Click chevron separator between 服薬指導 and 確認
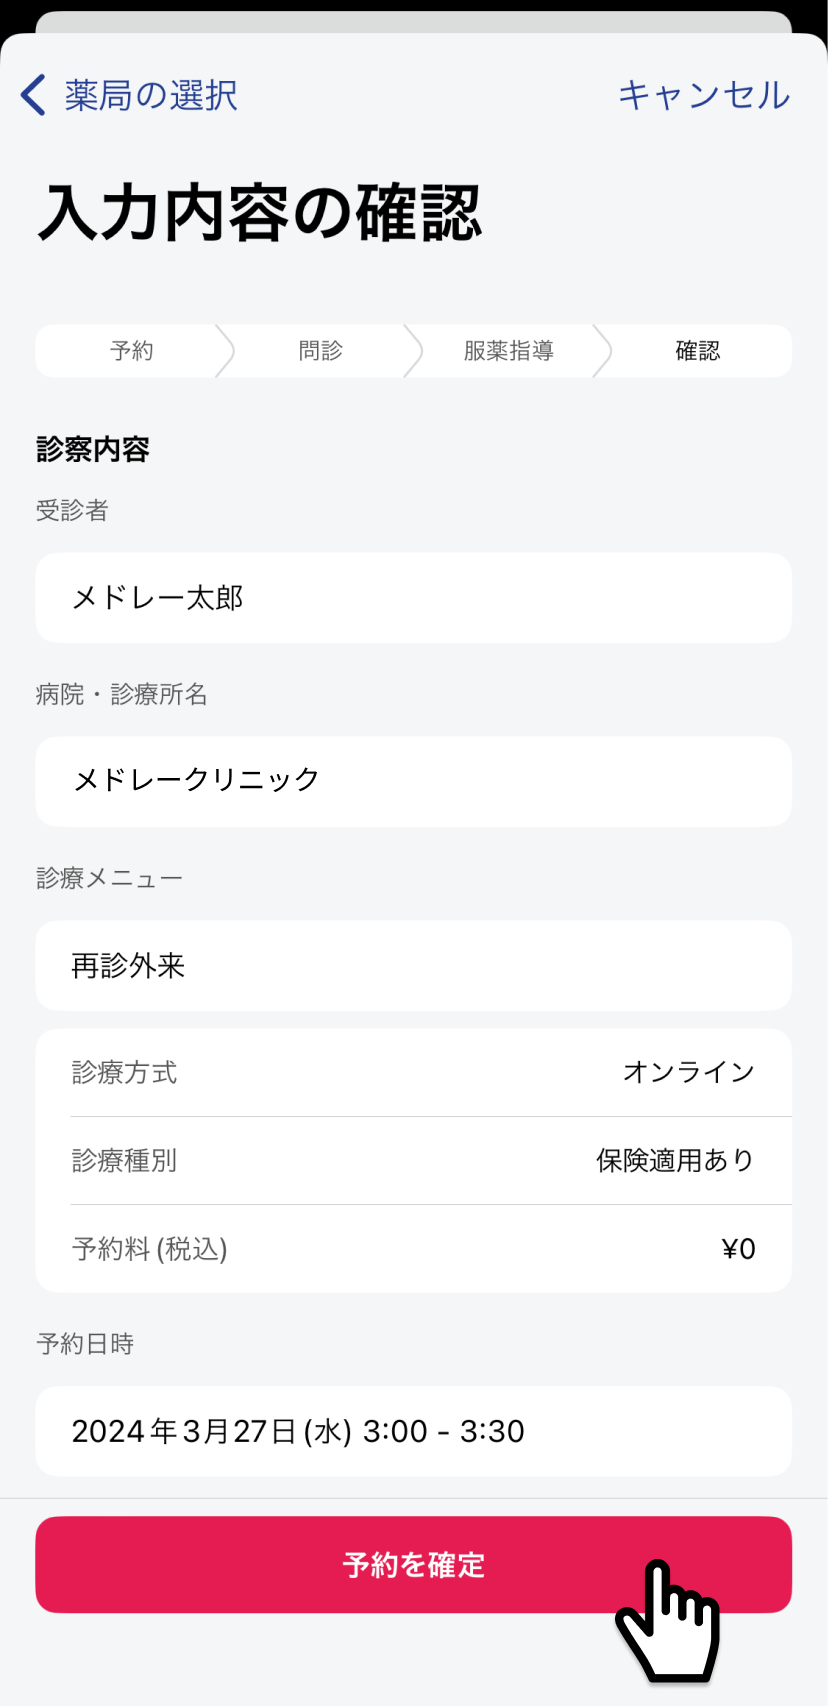The image size is (828, 1706). click(602, 351)
